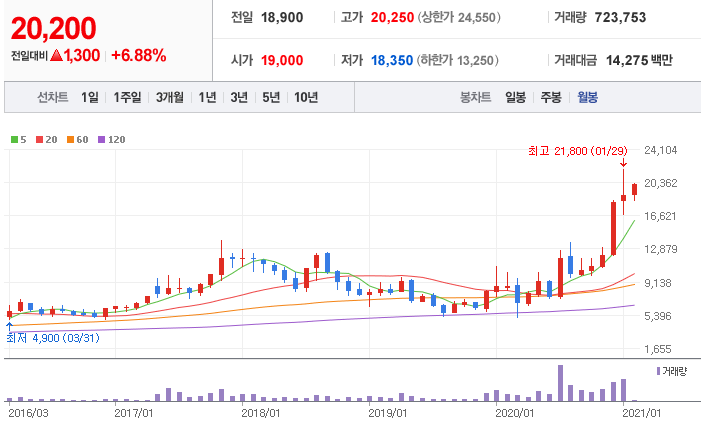The image size is (701, 435).
Task: Click the tall red candle before 2021/01
Action: pos(613,228)
